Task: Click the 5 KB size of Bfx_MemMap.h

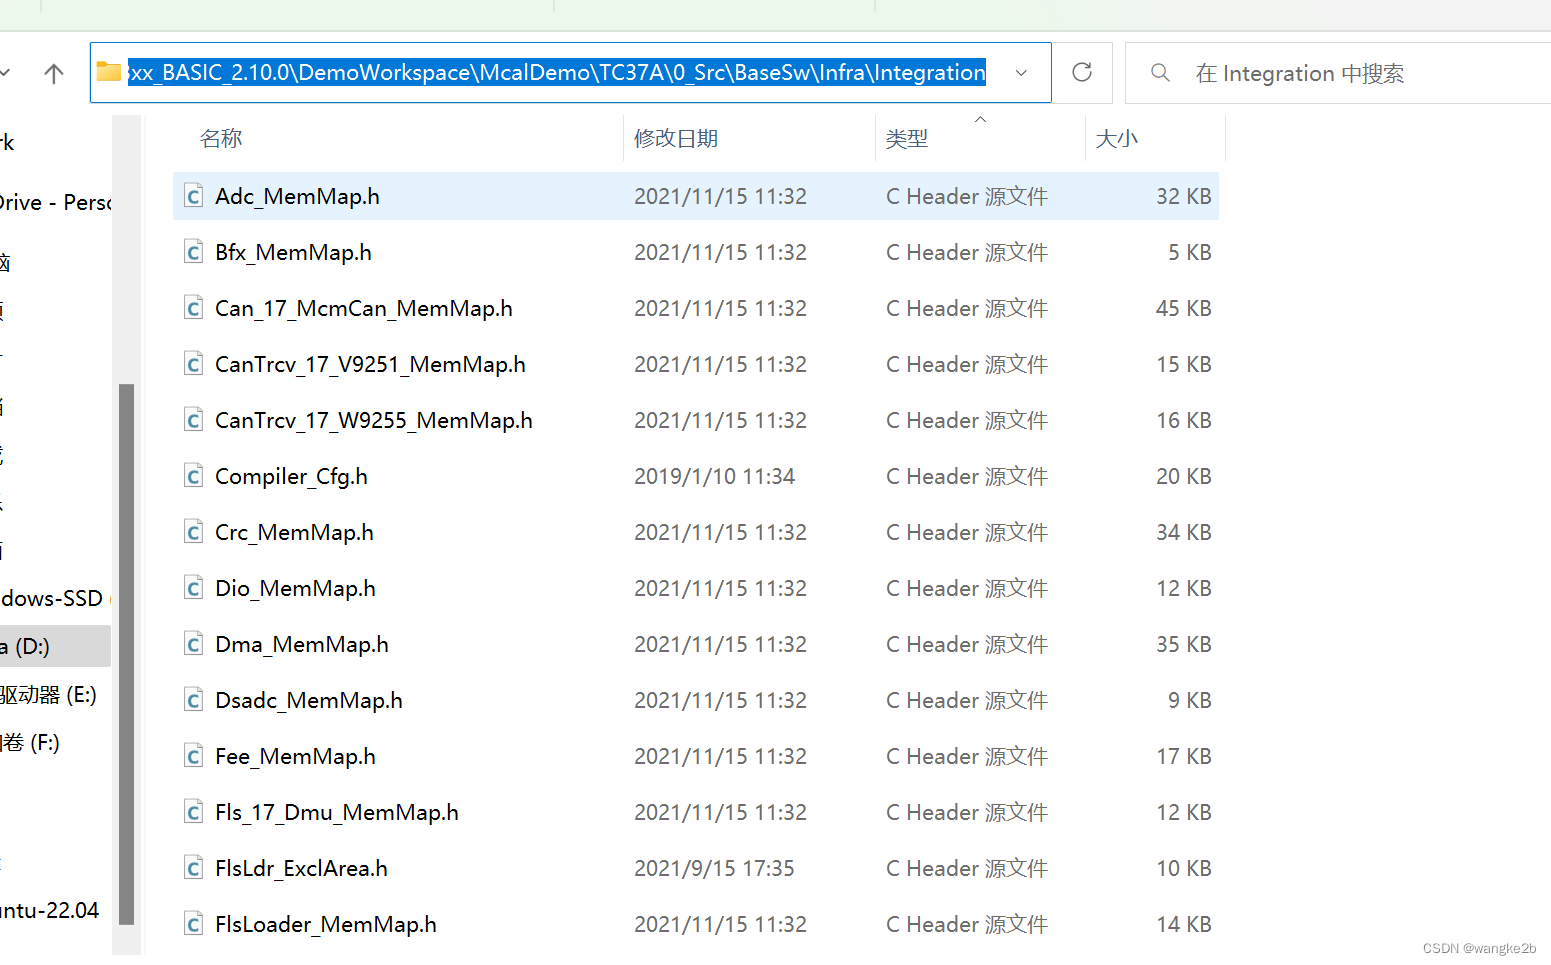Action: [x=1189, y=252]
